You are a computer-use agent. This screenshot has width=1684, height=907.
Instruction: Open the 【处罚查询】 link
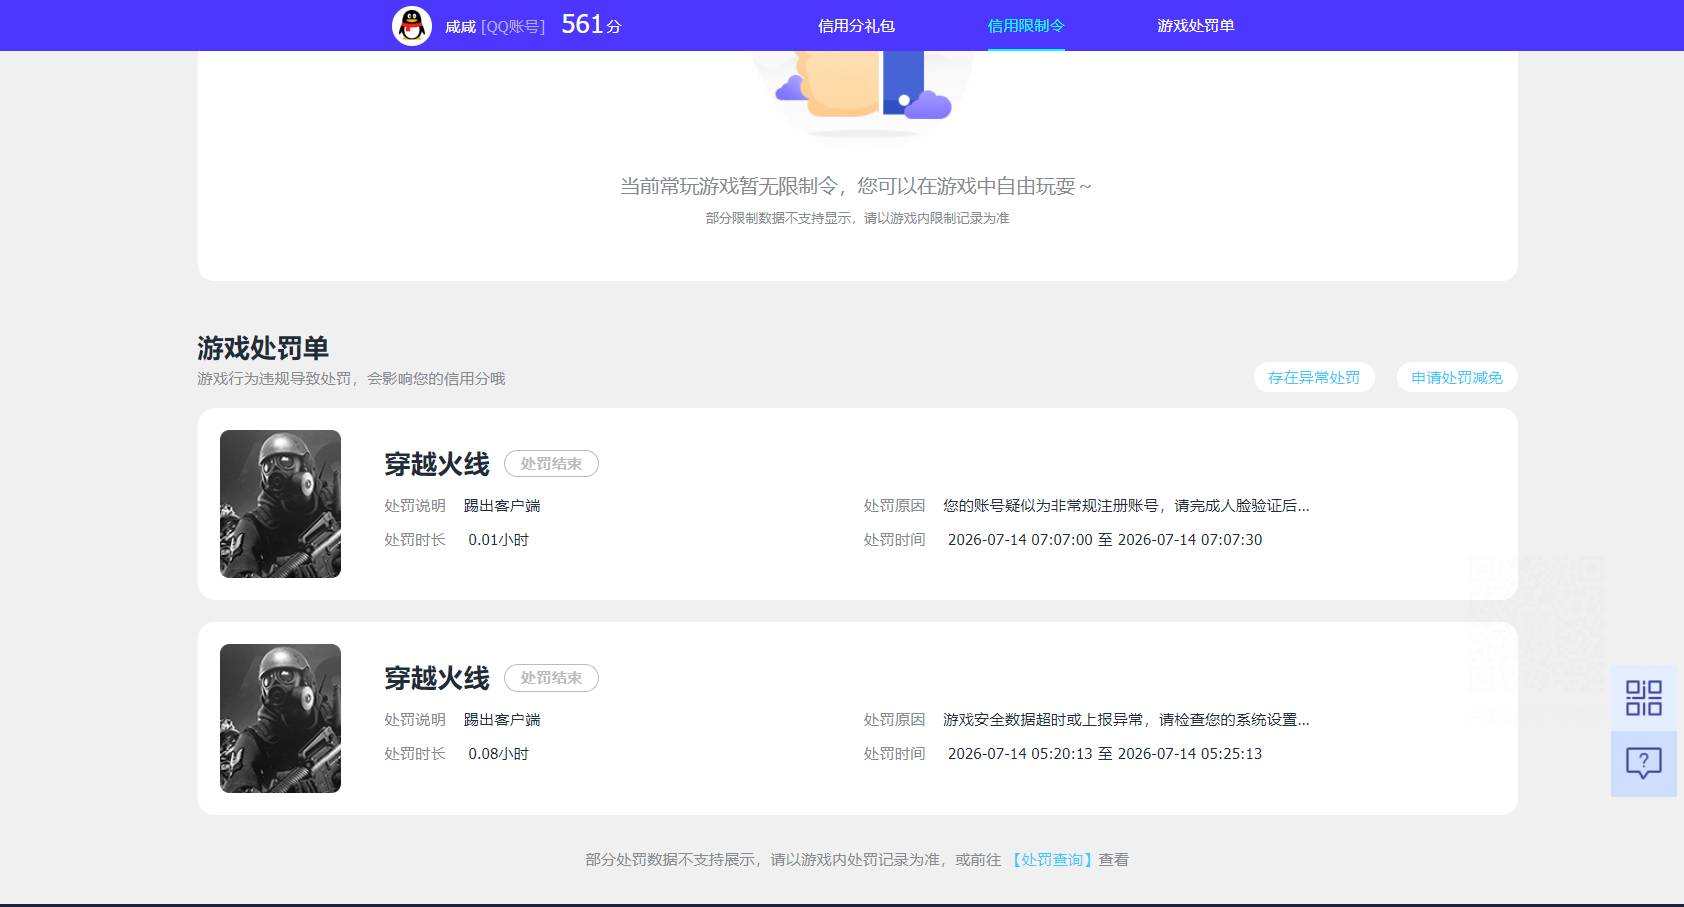pyautogui.click(x=1051, y=860)
